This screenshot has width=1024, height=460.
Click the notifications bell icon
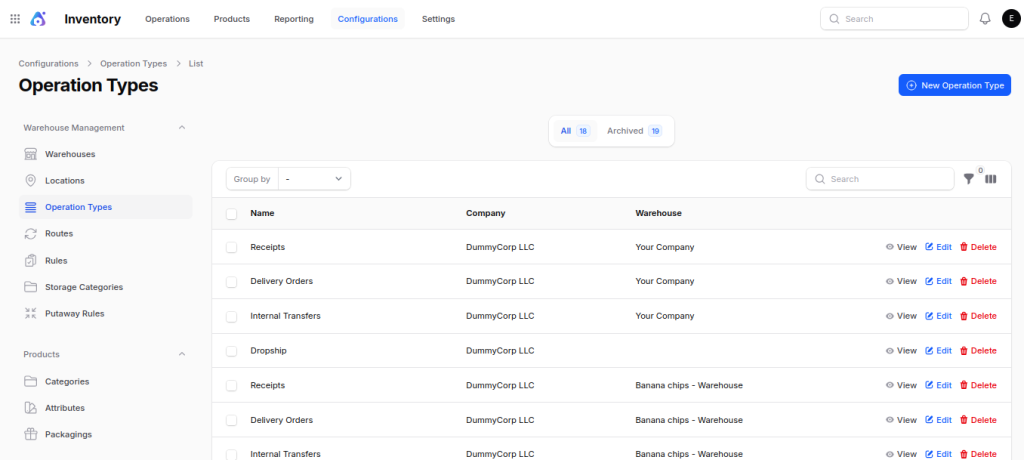[x=985, y=19]
